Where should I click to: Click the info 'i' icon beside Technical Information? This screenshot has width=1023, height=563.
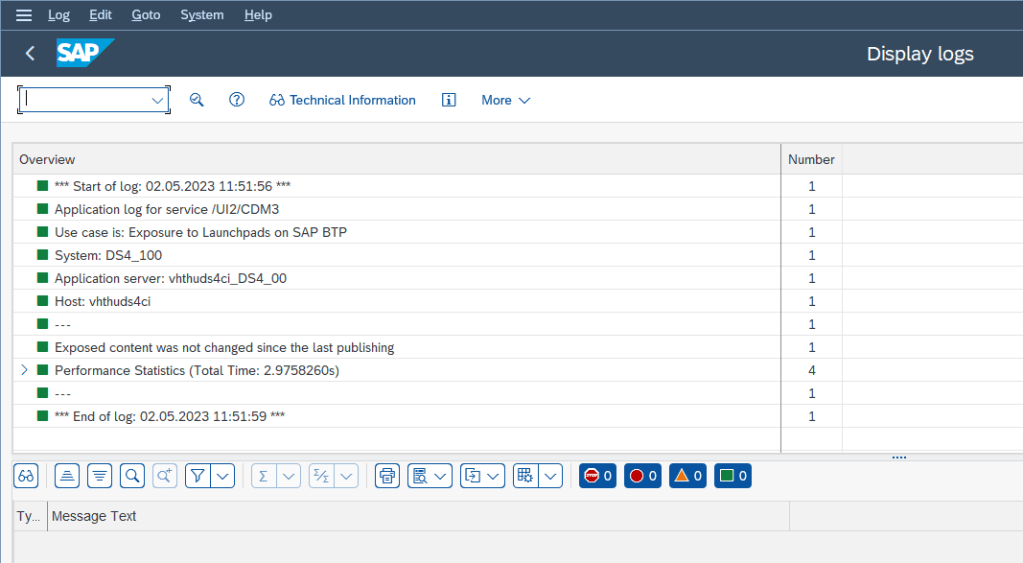(x=449, y=100)
